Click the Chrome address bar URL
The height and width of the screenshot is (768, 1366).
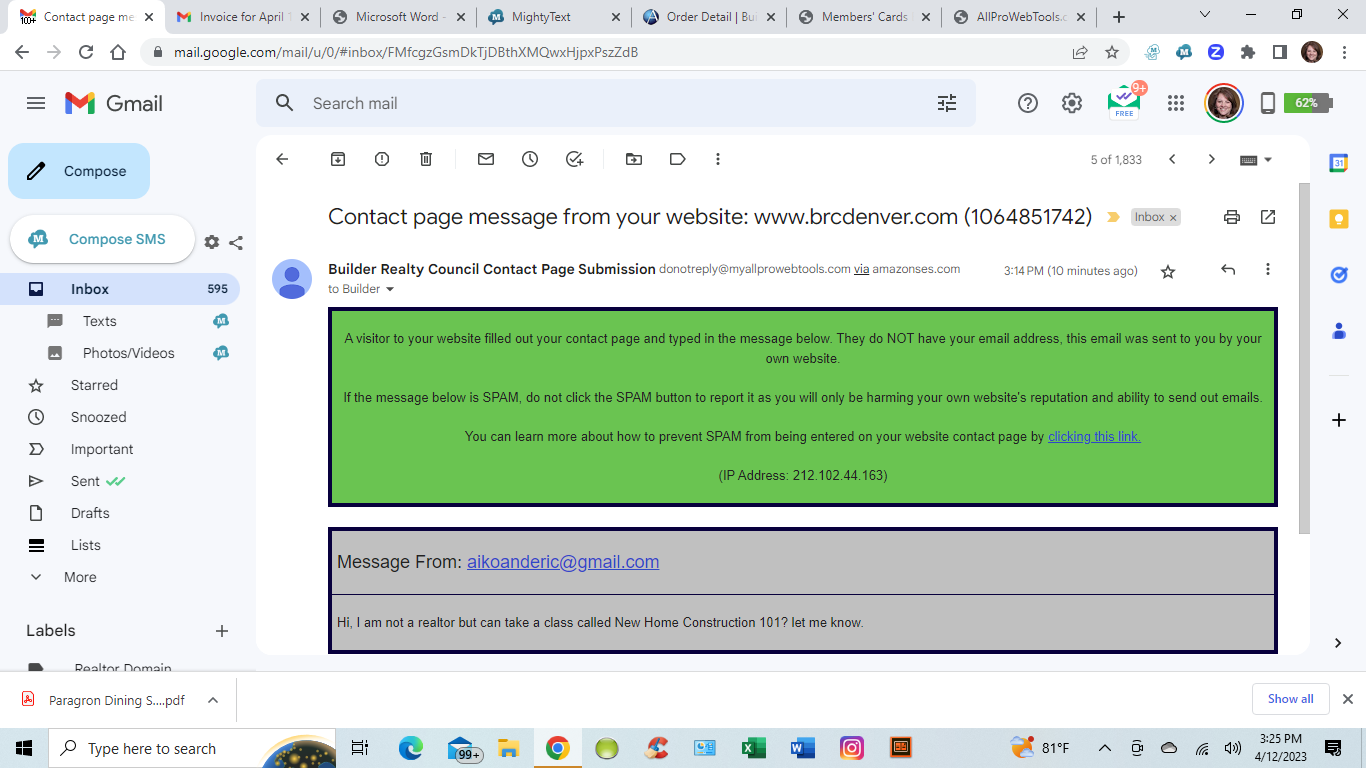tap(406, 53)
